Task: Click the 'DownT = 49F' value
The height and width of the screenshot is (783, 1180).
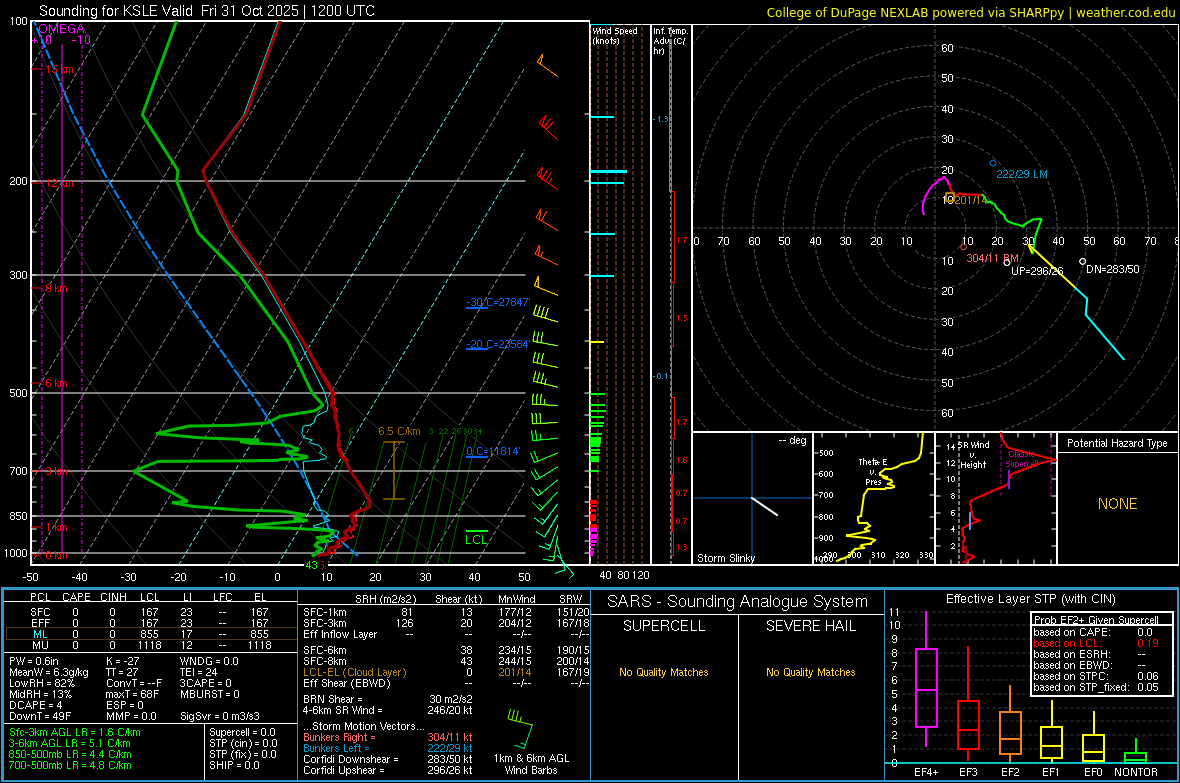Action: tap(40, 716)
